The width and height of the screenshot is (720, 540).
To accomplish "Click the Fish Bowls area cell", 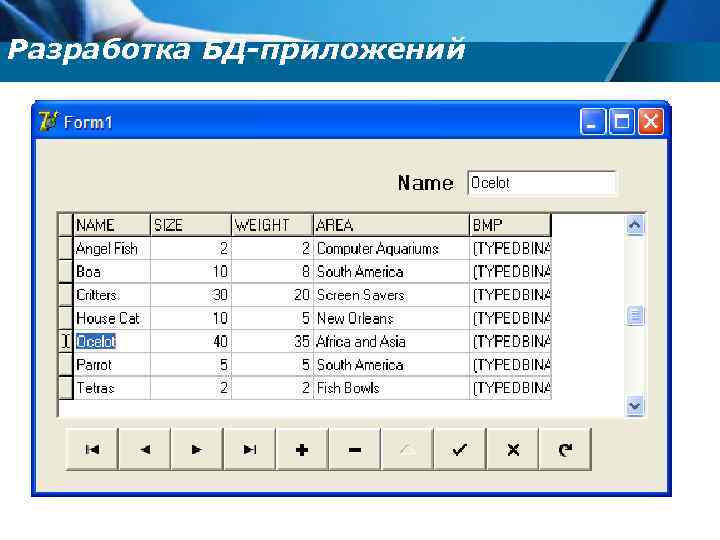I will click(392, 388).
